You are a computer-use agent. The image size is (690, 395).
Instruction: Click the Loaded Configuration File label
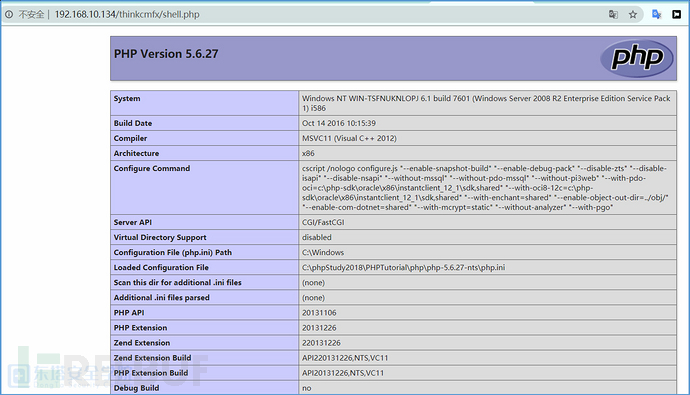click(161, 267)
